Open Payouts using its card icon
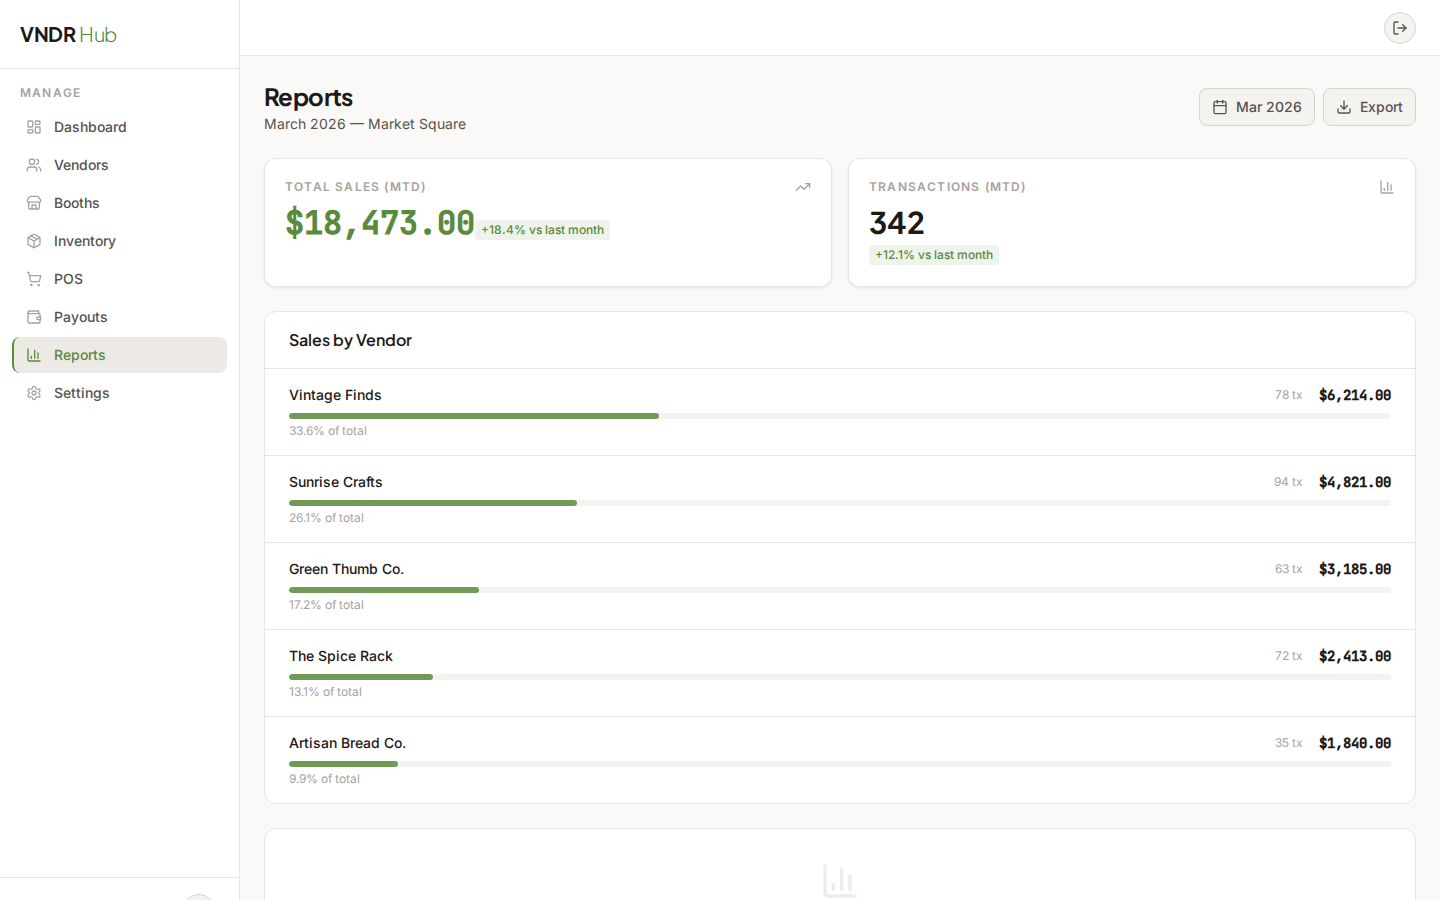The width and height of the screenshot is (1440, 900). pyautogui.click(x=33, y=317)
